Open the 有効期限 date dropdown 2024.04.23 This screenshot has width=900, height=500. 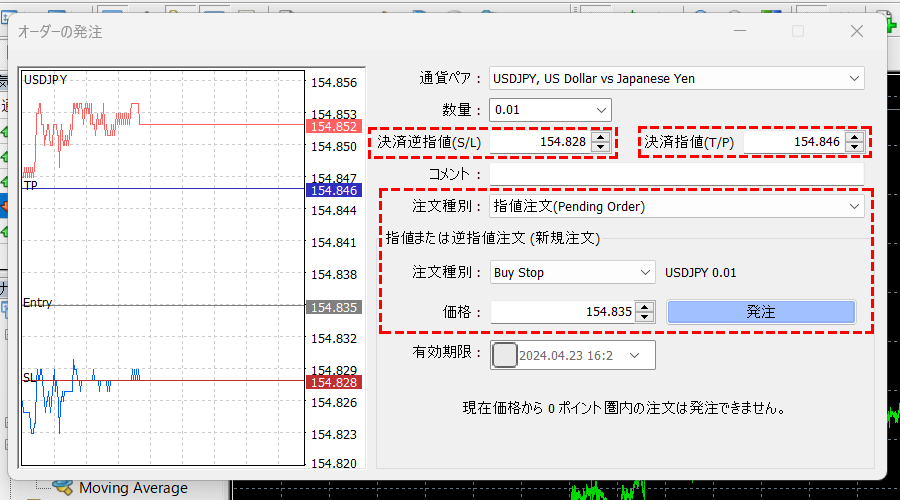634,355
